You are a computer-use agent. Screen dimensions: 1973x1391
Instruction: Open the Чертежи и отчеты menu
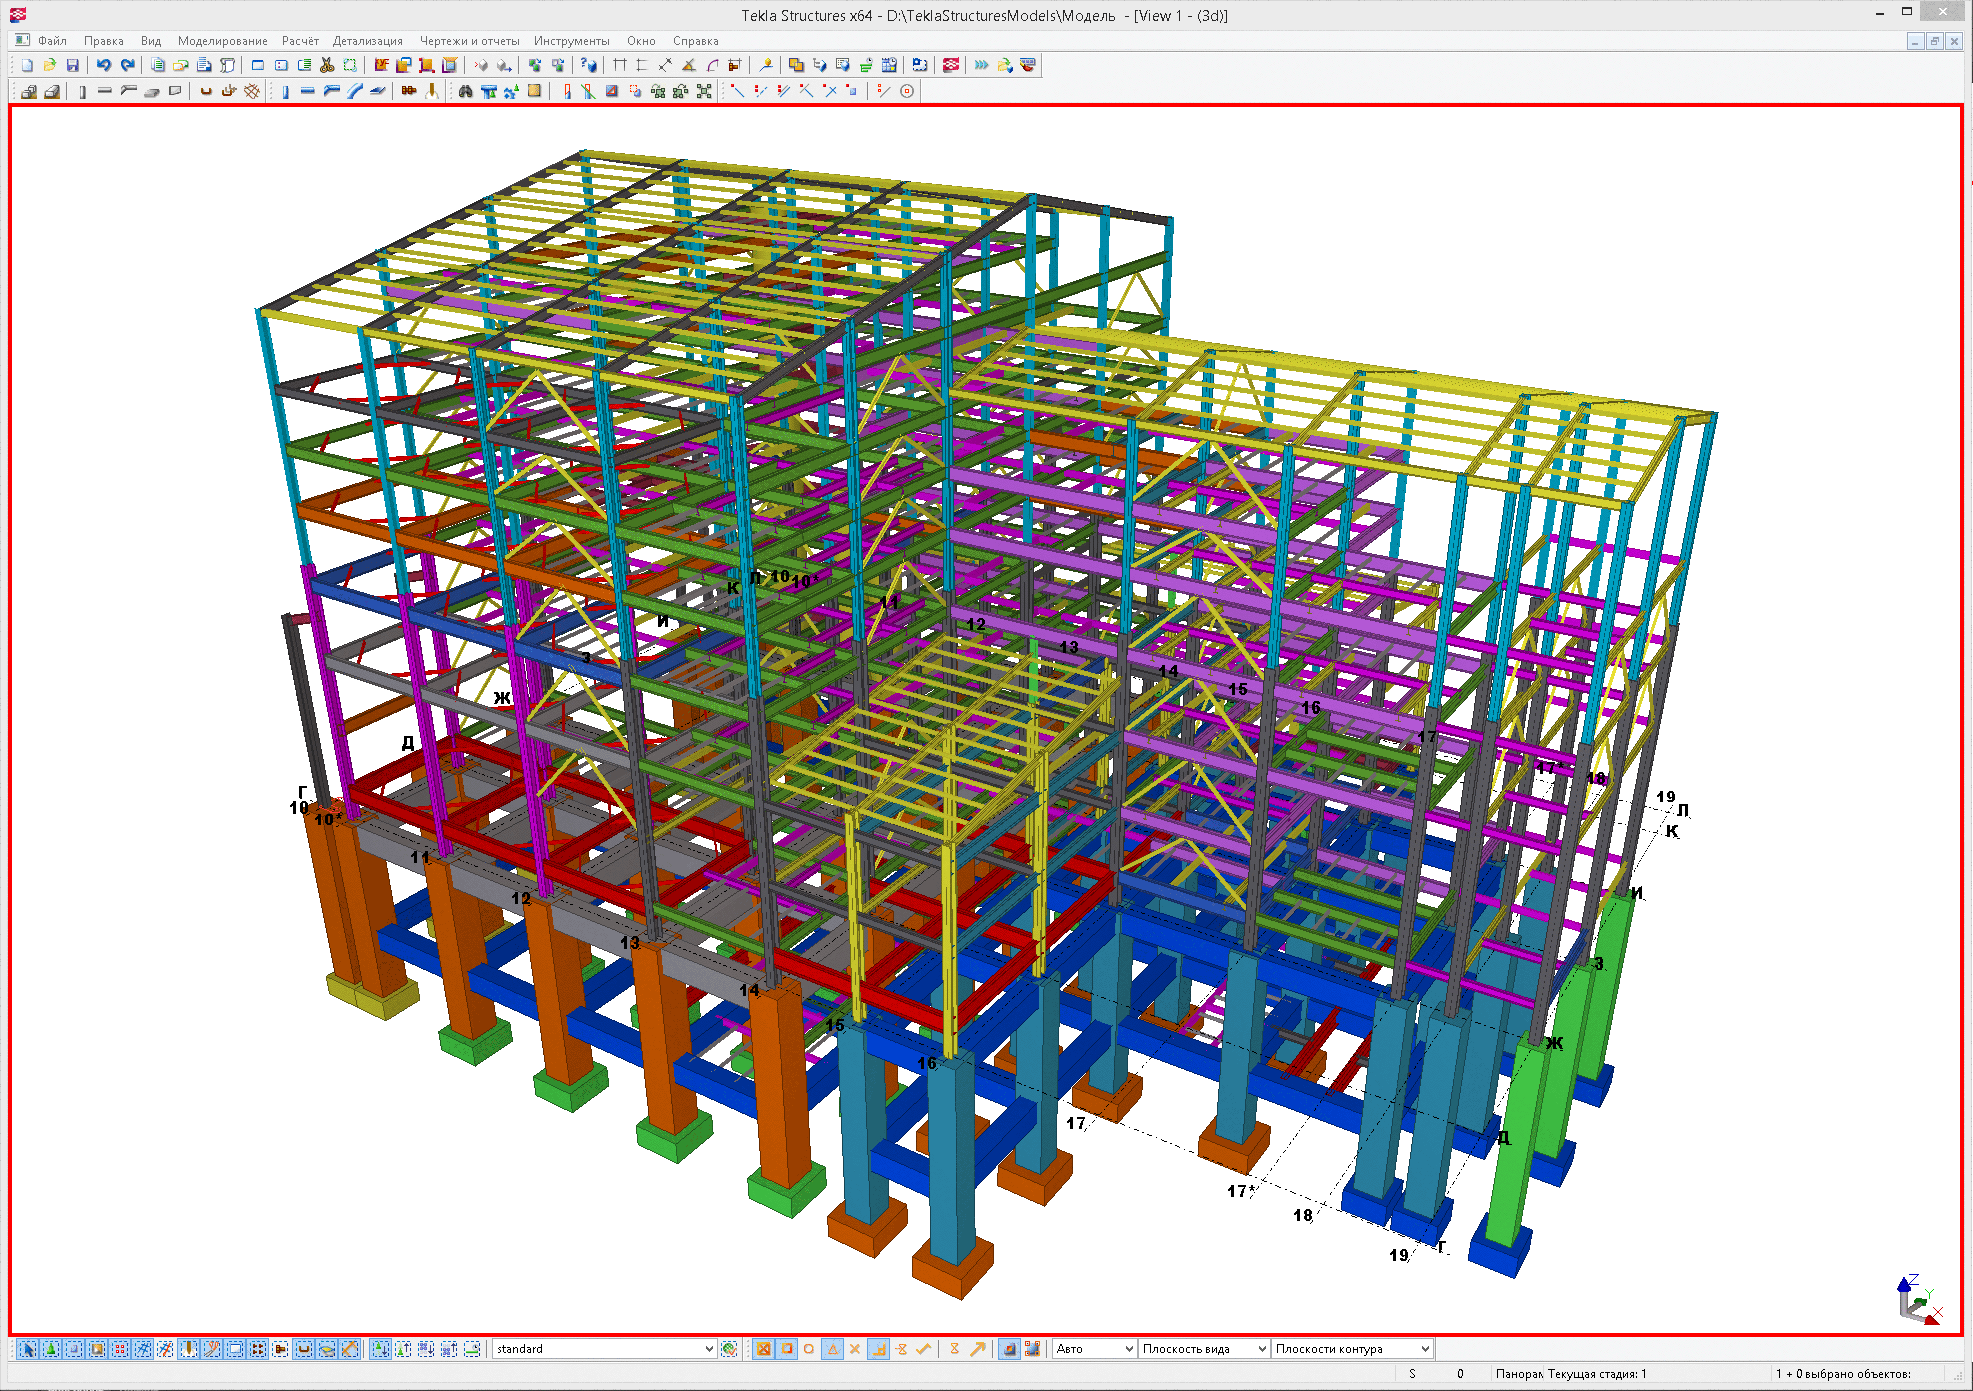tap(469, 41)
